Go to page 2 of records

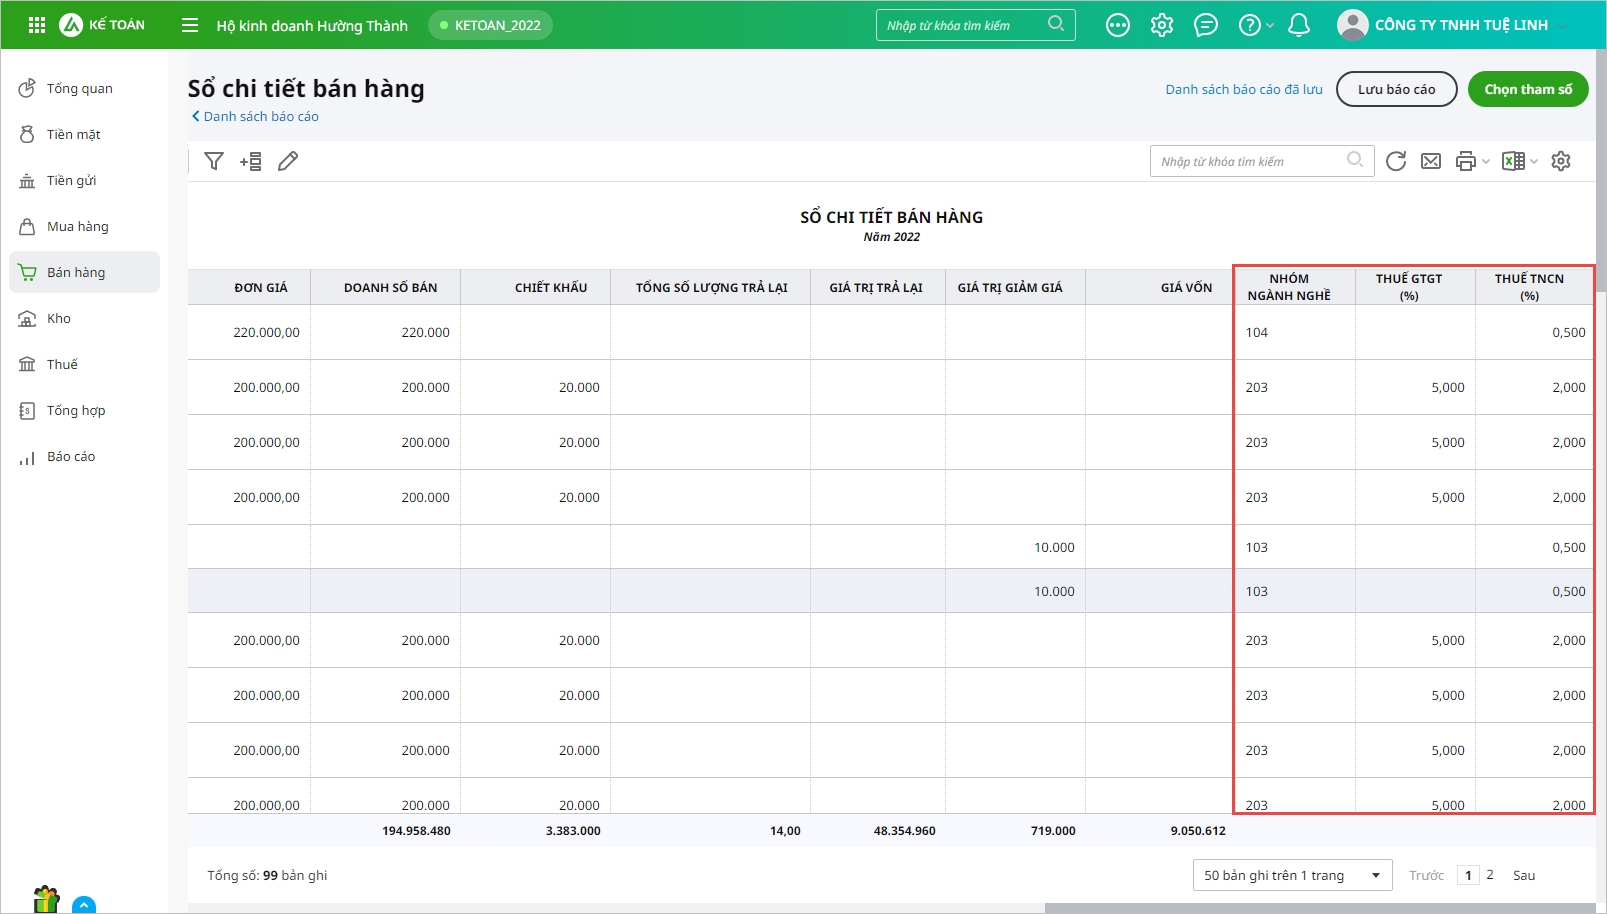pos(1490,875)
